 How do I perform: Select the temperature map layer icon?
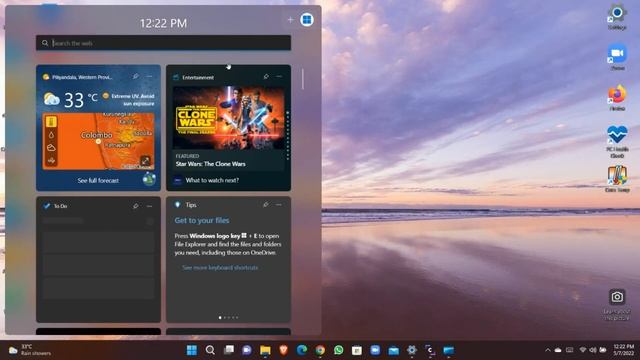coord(51,122)
